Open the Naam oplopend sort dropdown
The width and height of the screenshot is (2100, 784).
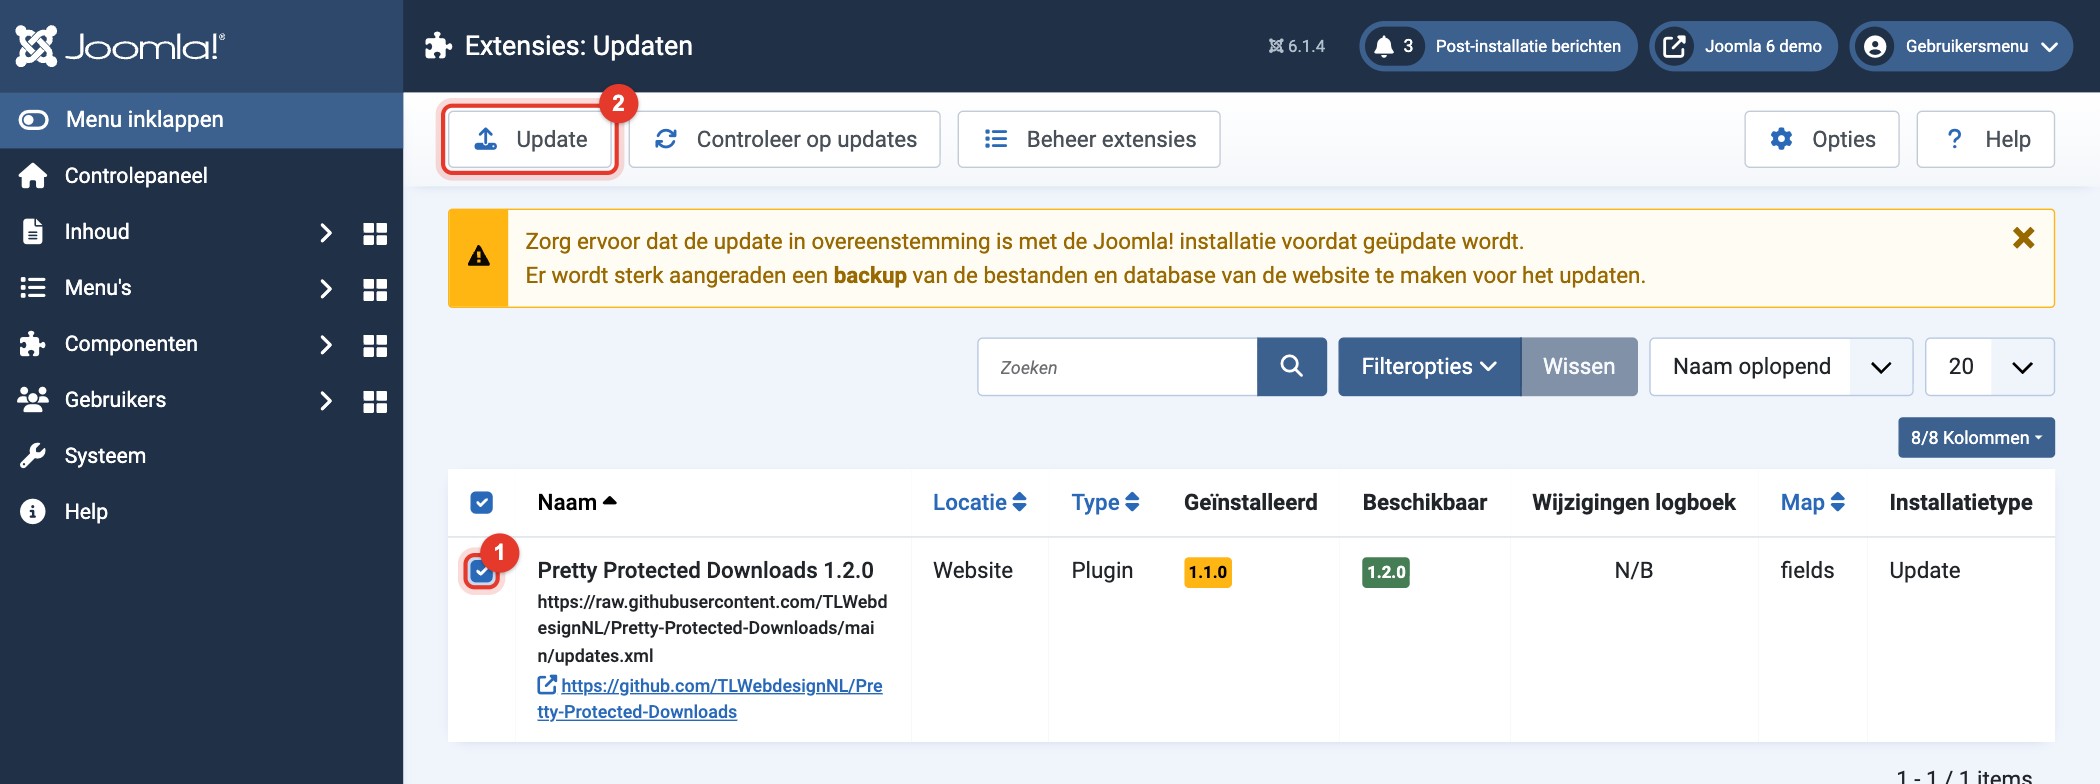[x=1781, y=367]
